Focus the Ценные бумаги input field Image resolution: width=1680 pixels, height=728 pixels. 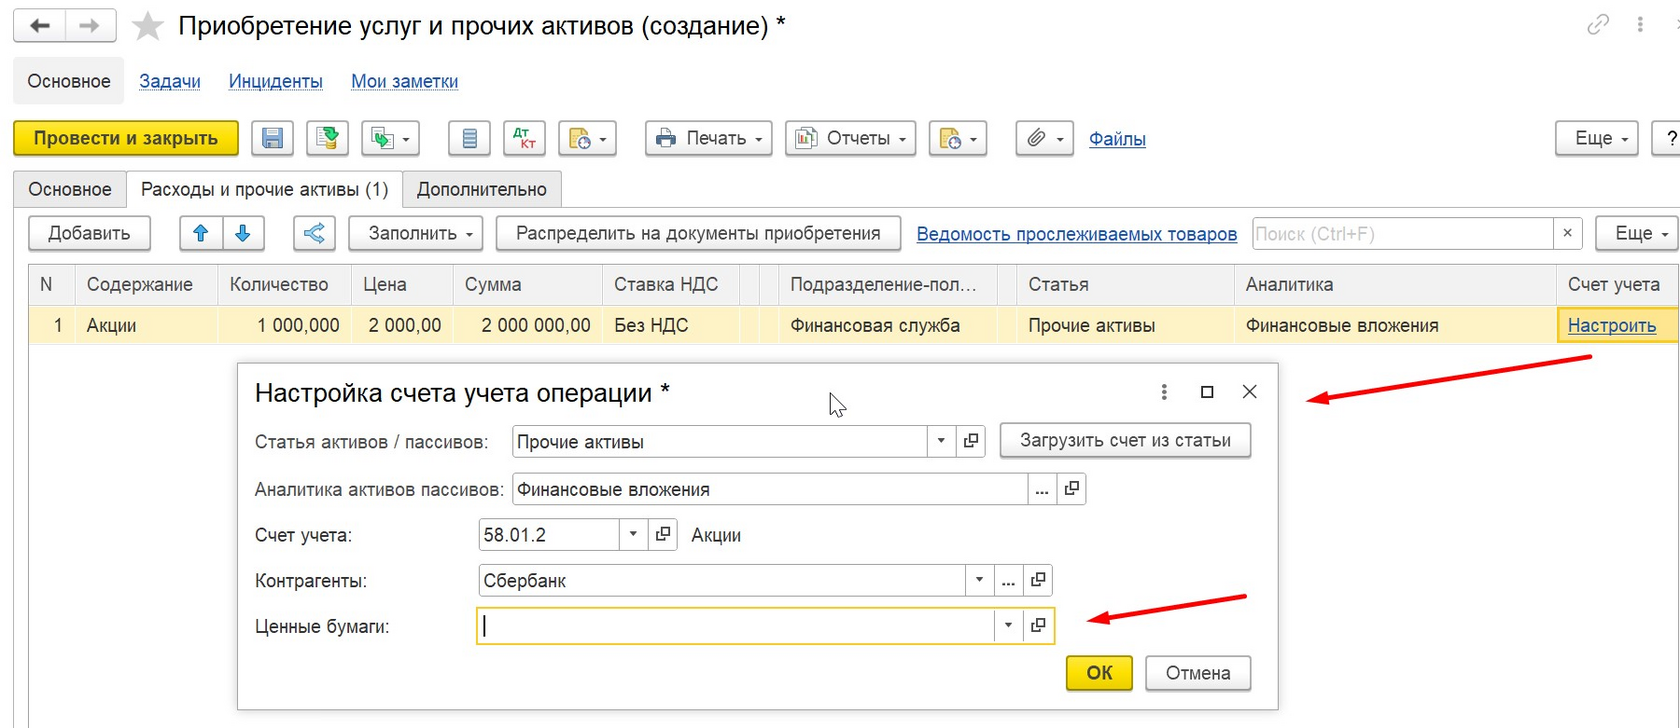coord(735,626)
